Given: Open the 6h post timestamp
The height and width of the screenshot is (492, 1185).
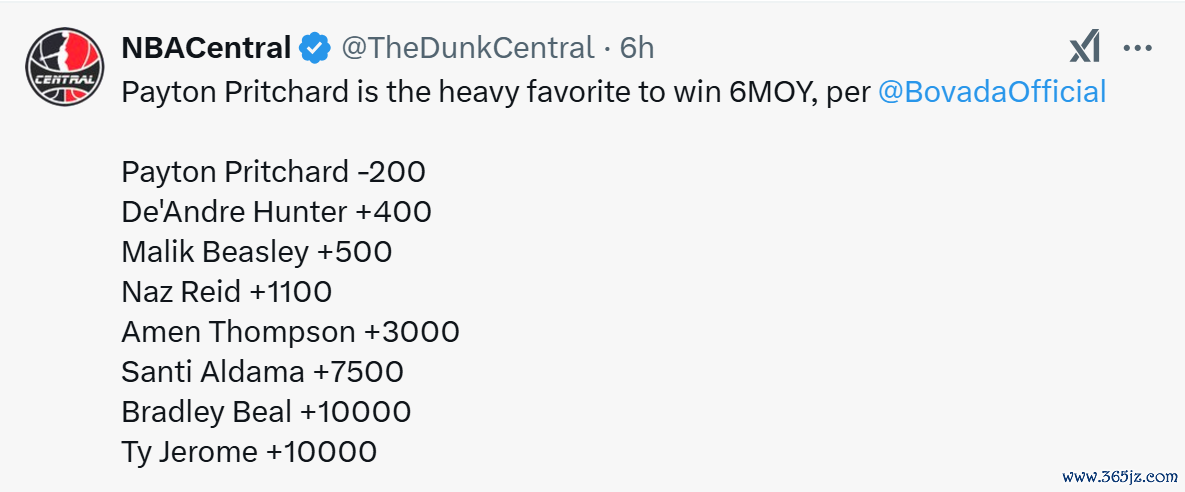Looking at the screenshot, I should 637,48.
